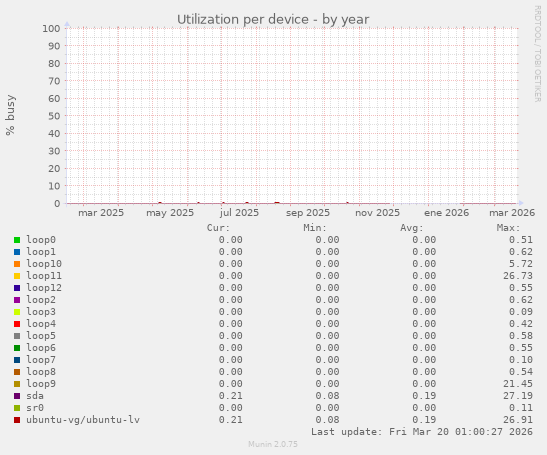Image resolution: width=547 pixels, height=455 pixels.
Task: Click the sr0 olive green swatch
Action: click(17, 408)
